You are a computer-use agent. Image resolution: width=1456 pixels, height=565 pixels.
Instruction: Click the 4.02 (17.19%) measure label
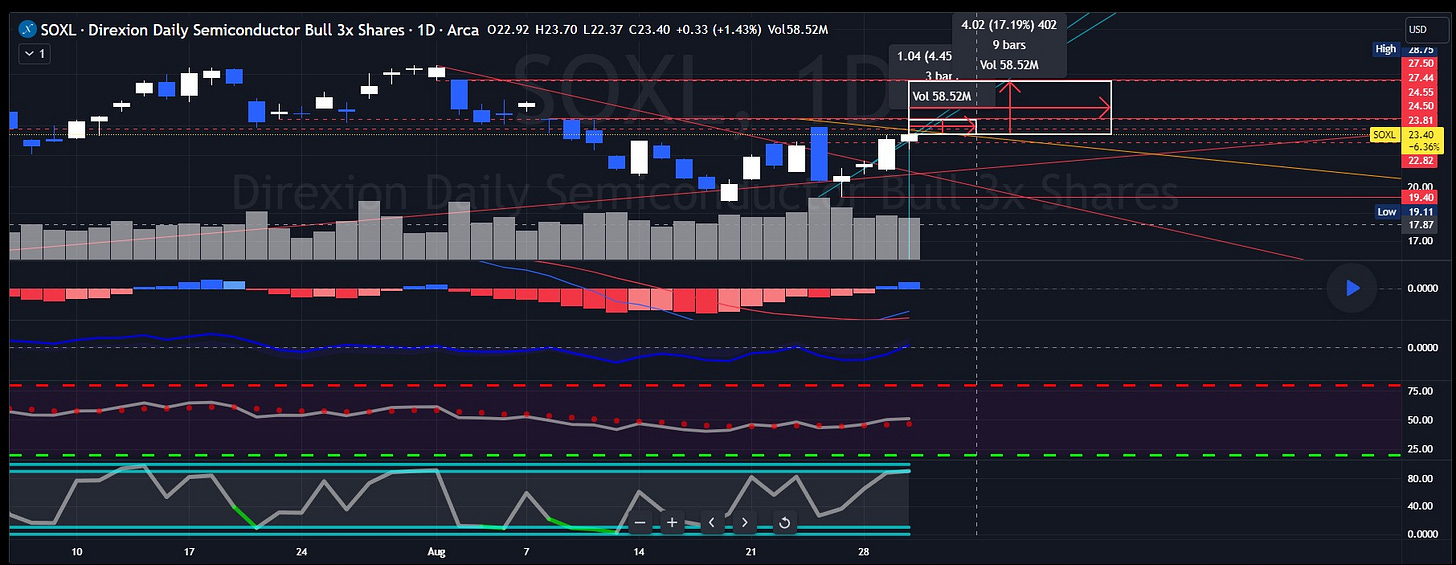point(1008,24)
